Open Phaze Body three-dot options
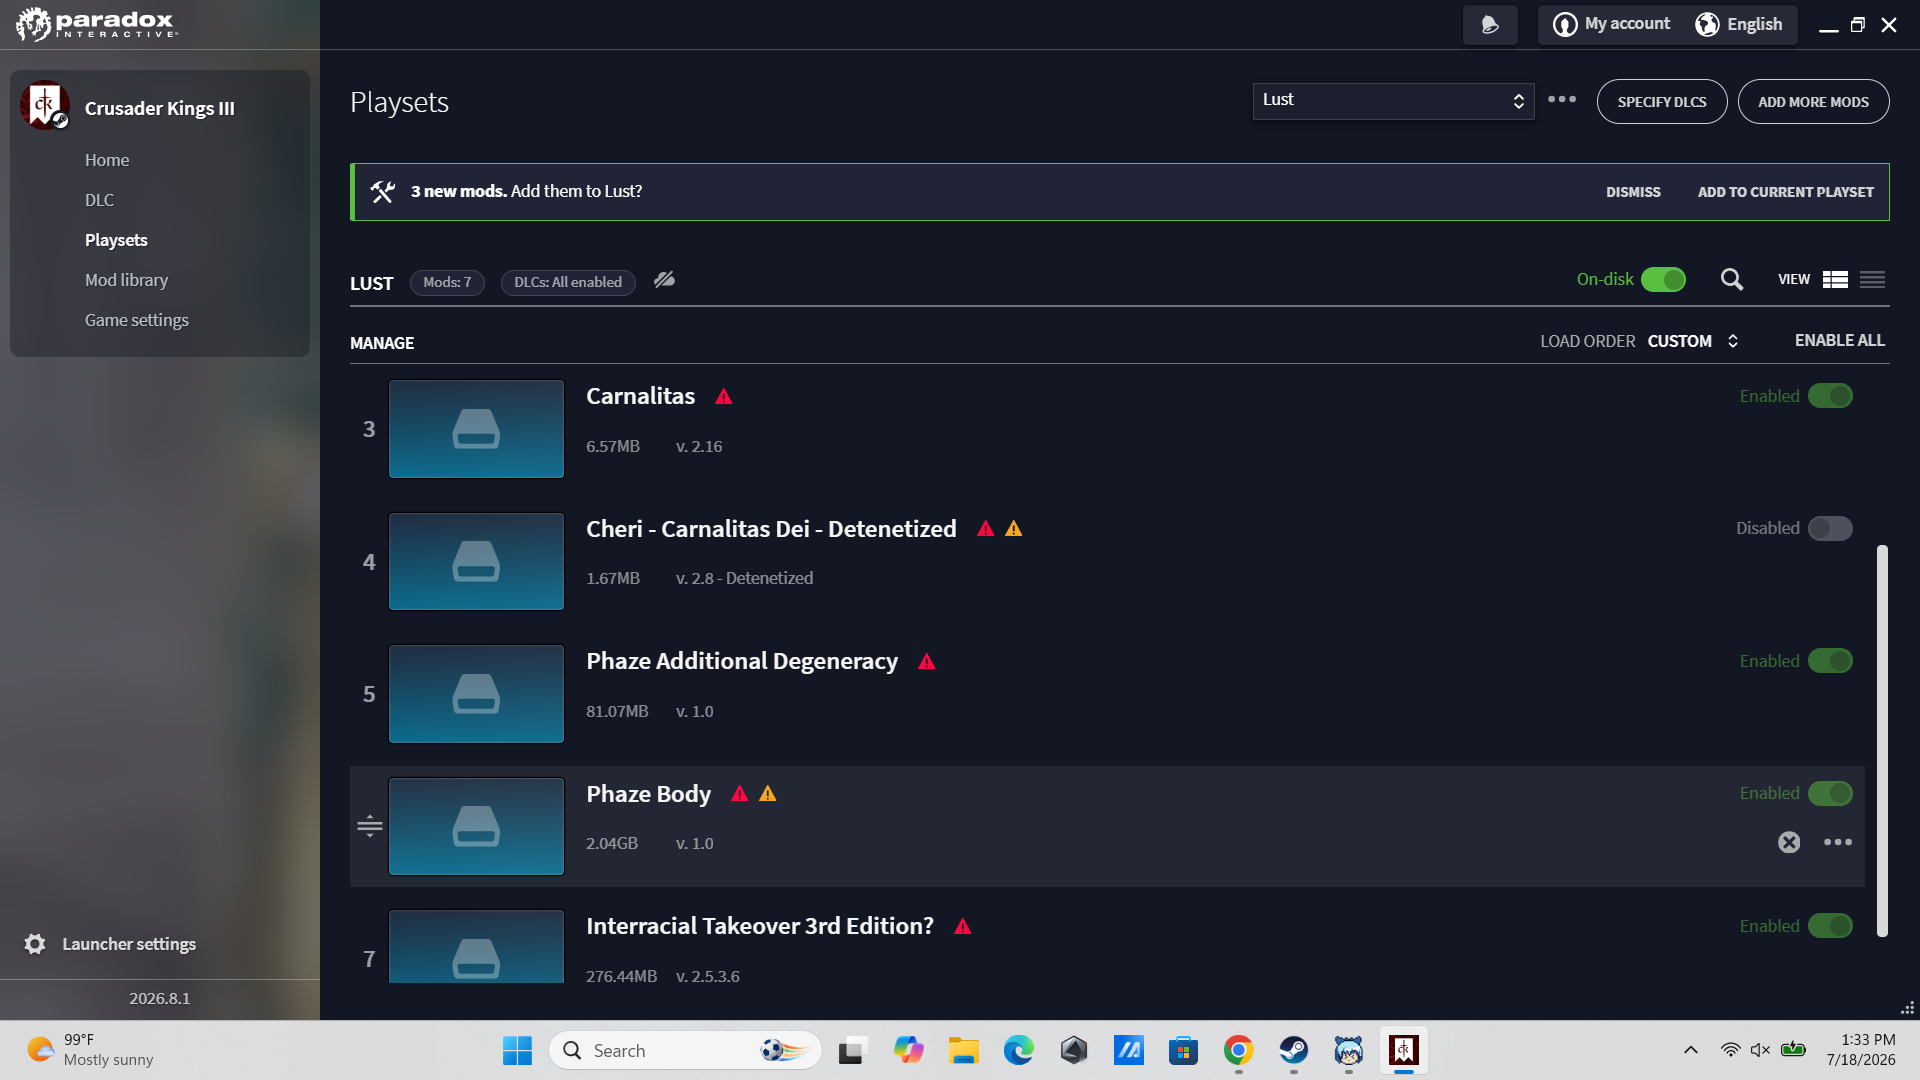The width and height of the screenshot is (1920, 1080). pos(1838,843)
